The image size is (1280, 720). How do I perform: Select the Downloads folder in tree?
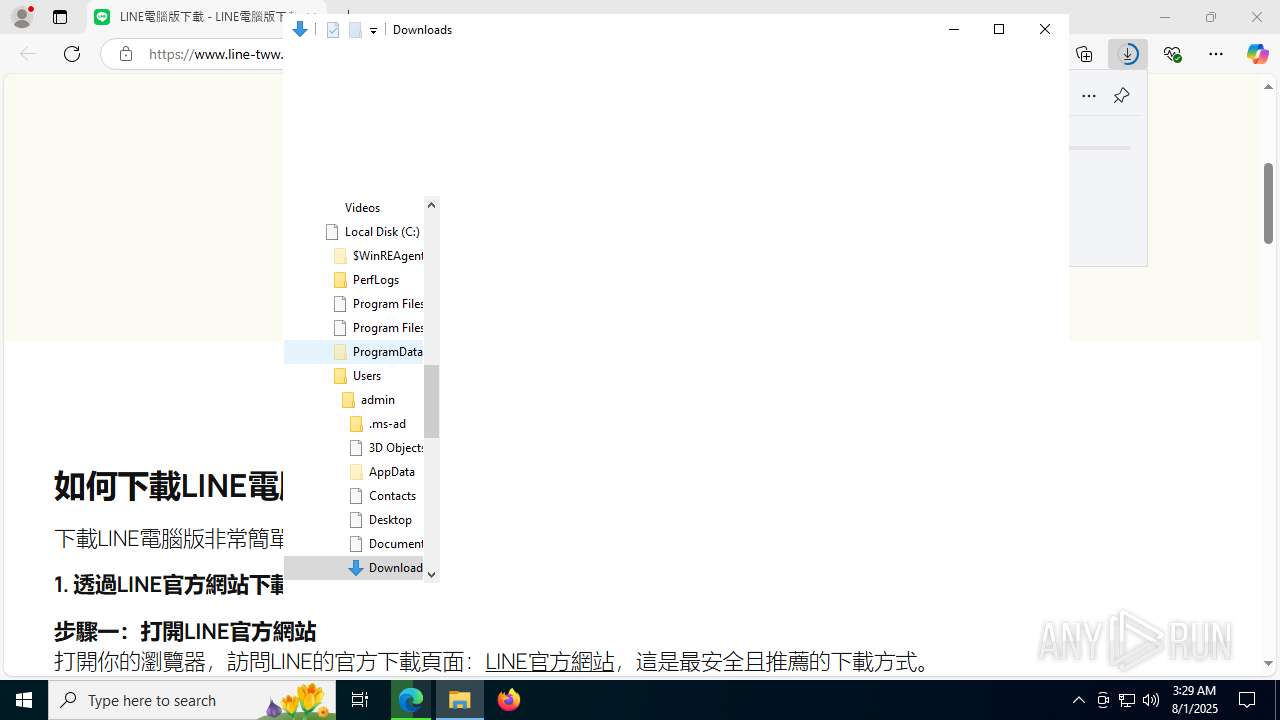[x=396, y=568]
